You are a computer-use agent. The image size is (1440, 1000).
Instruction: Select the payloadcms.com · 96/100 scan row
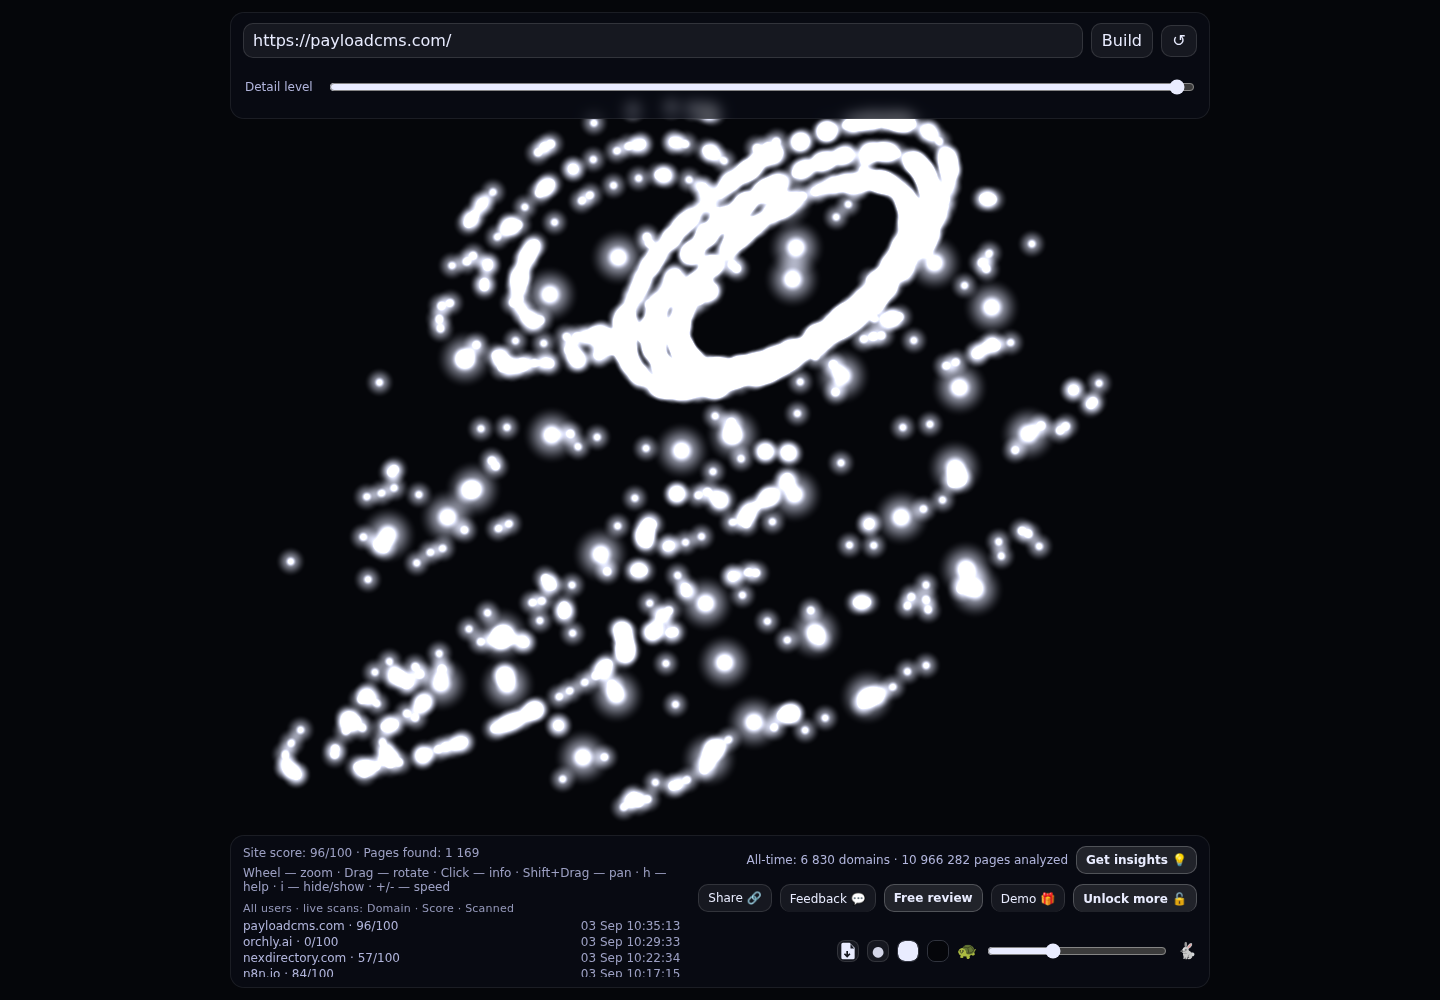click(x=461, y=926)
